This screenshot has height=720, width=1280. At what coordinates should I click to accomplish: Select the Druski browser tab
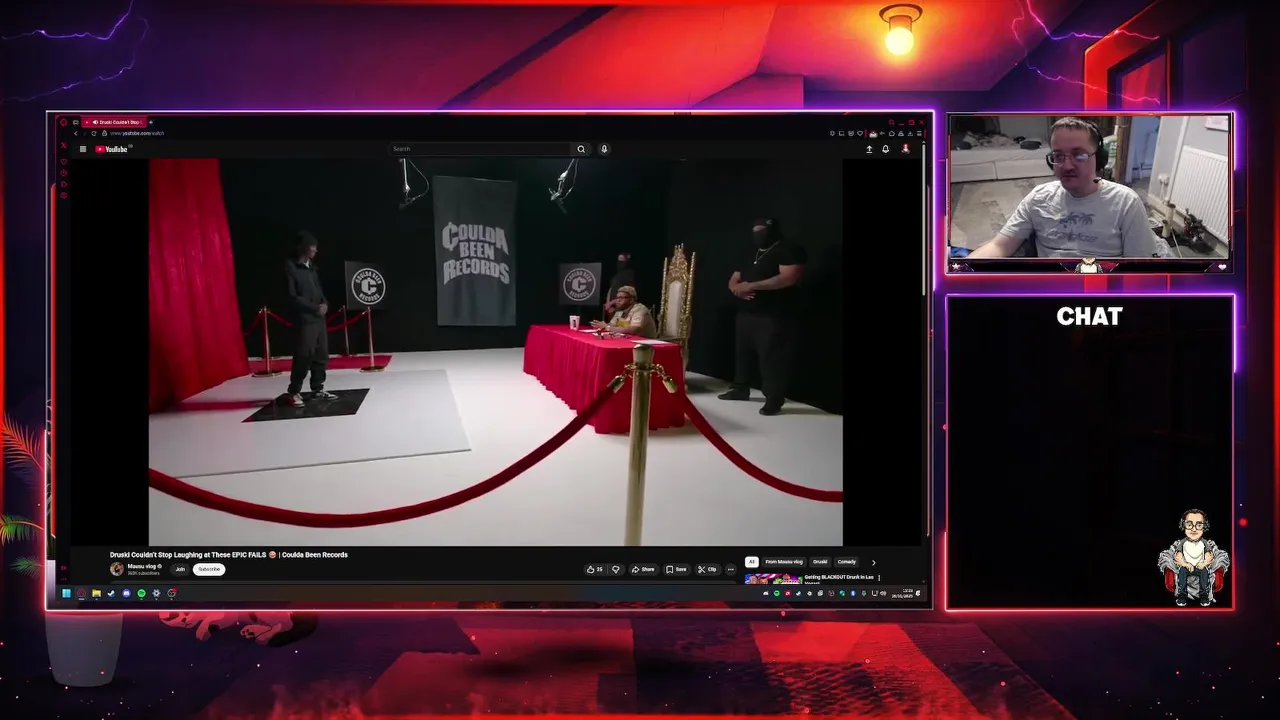[114, 122]
